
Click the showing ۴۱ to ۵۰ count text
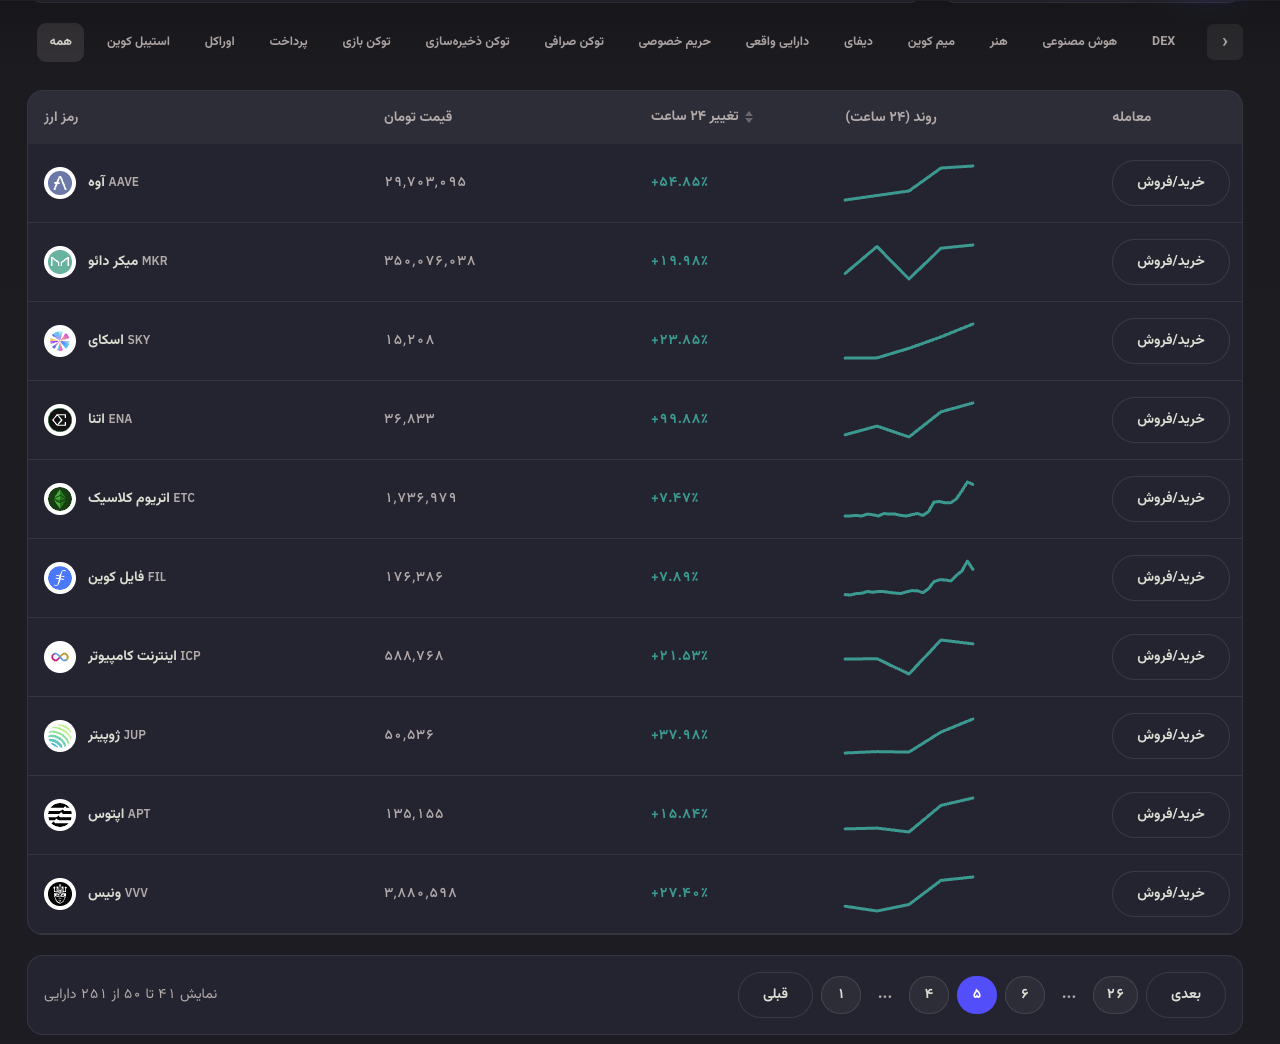click(x=131, y=995)
